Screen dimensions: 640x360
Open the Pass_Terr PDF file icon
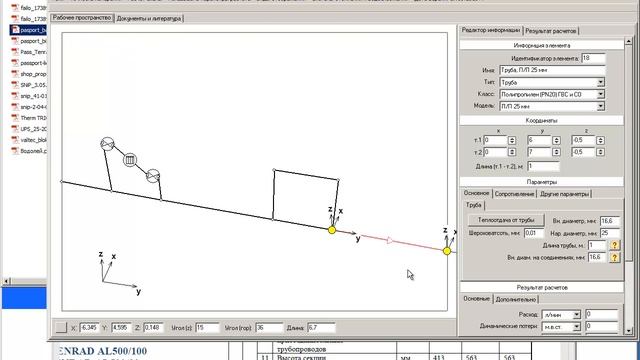coord(15,52)
